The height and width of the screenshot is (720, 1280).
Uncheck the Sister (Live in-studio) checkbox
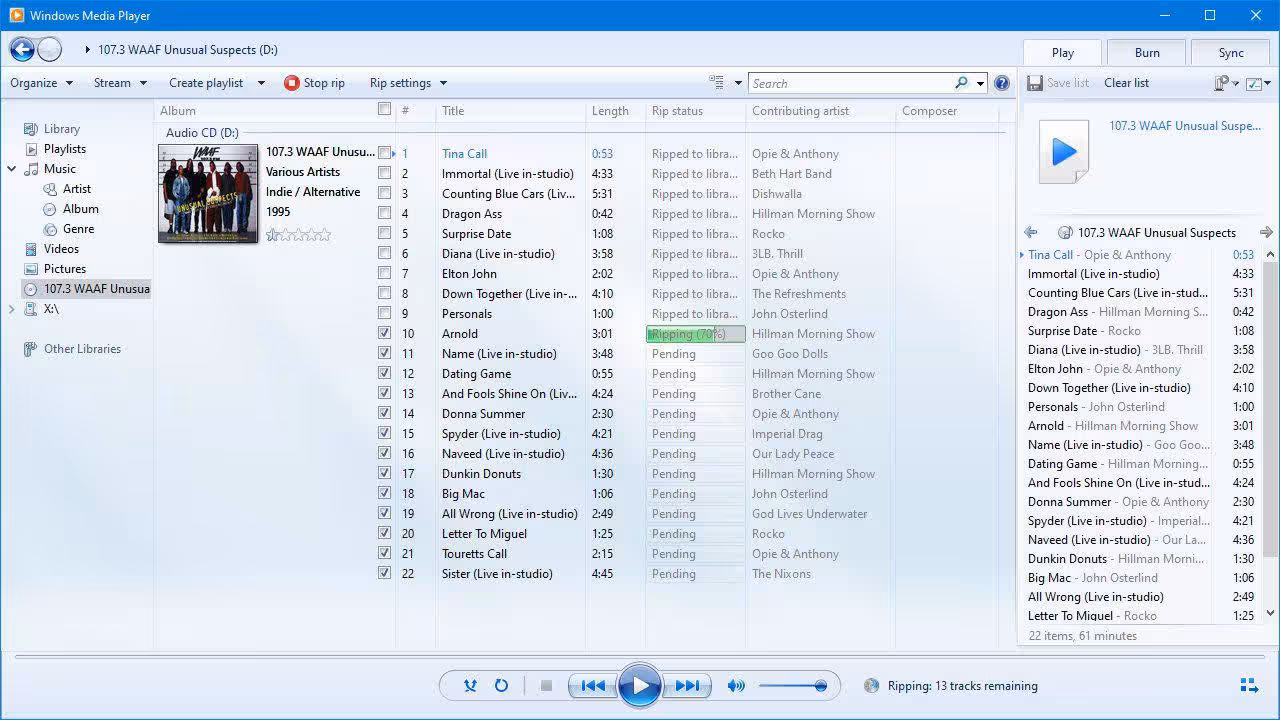tap(384, 573)
